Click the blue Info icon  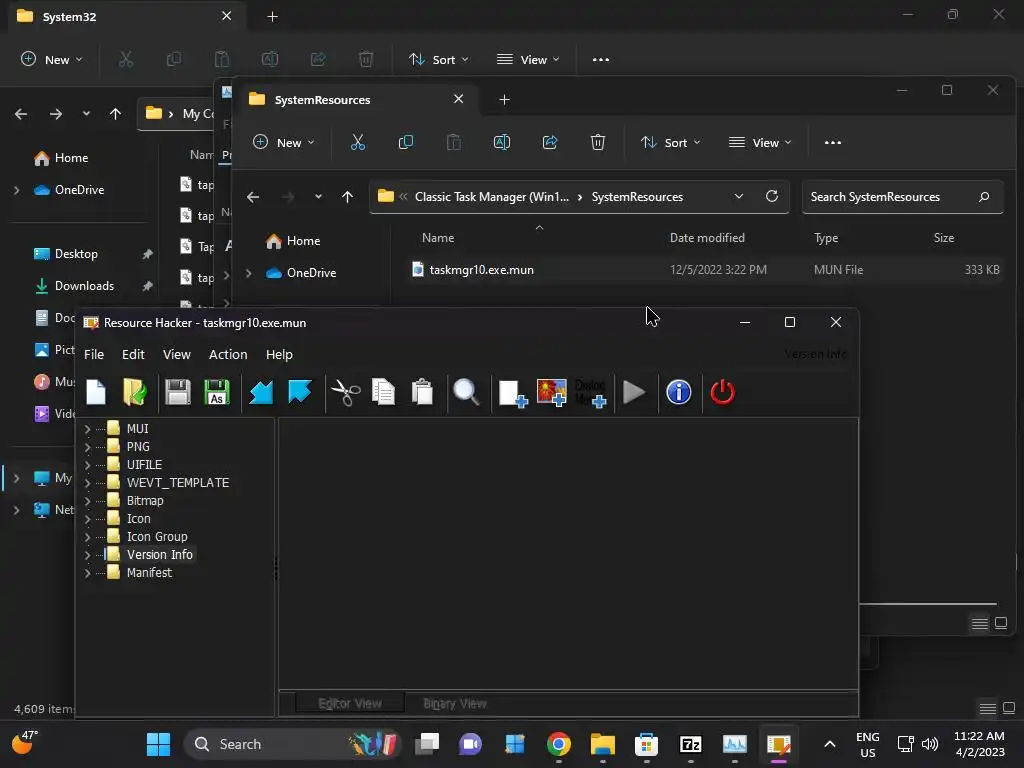pyautogui.click(x=679, y=392)
